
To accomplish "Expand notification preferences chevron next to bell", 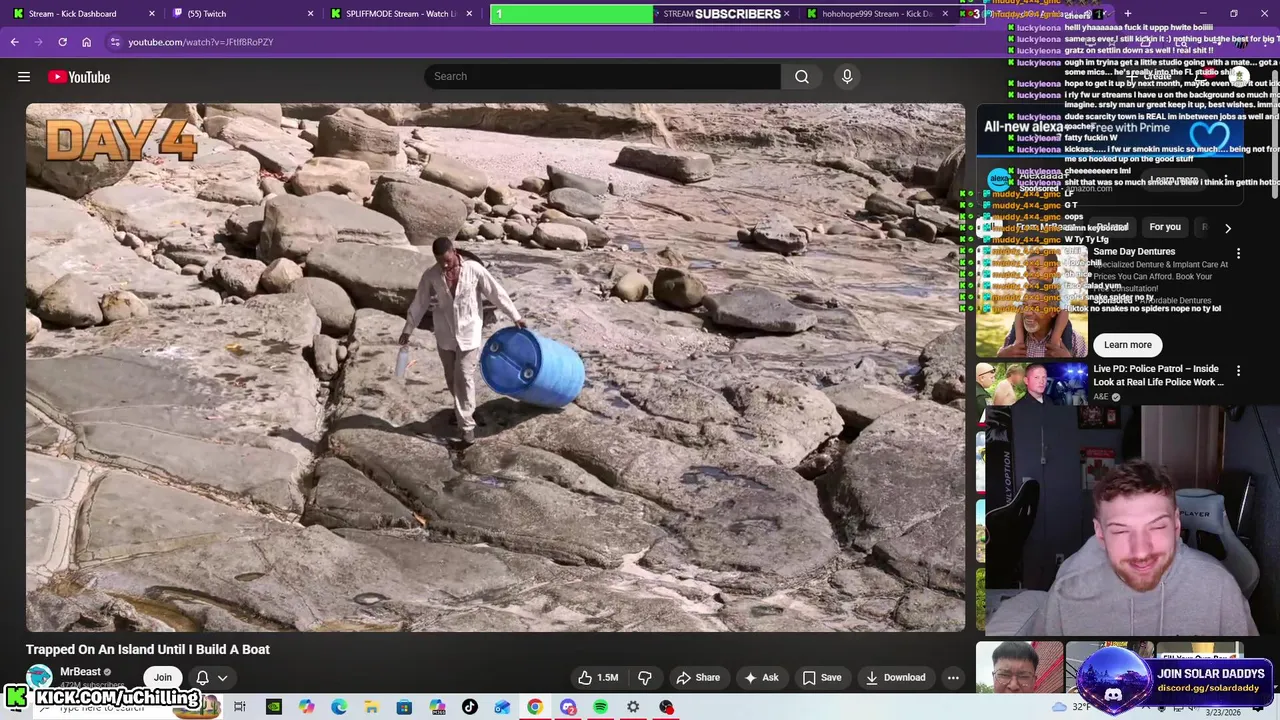I will (222, 677).
